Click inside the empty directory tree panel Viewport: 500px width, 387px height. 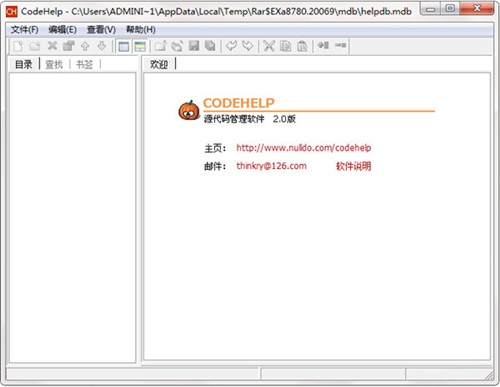(73, 217)
